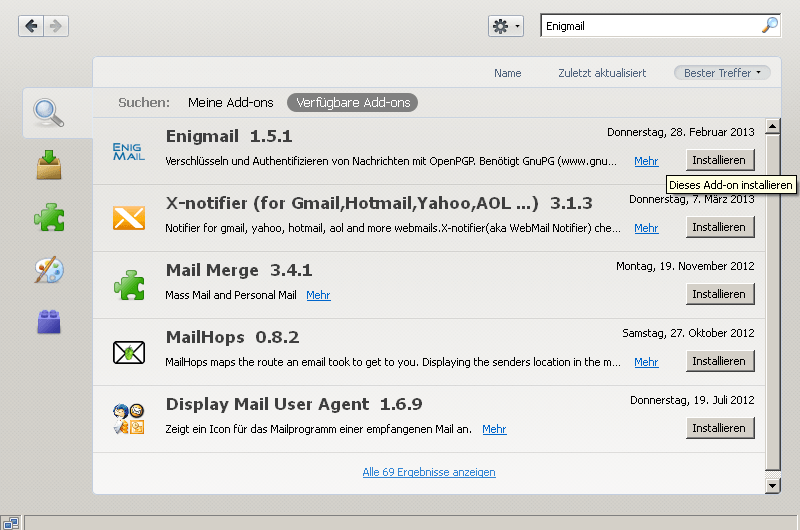Install the Enigmail 1.5.1 add-on
Screen dimensions: 800x530
(x=719, y=160)
